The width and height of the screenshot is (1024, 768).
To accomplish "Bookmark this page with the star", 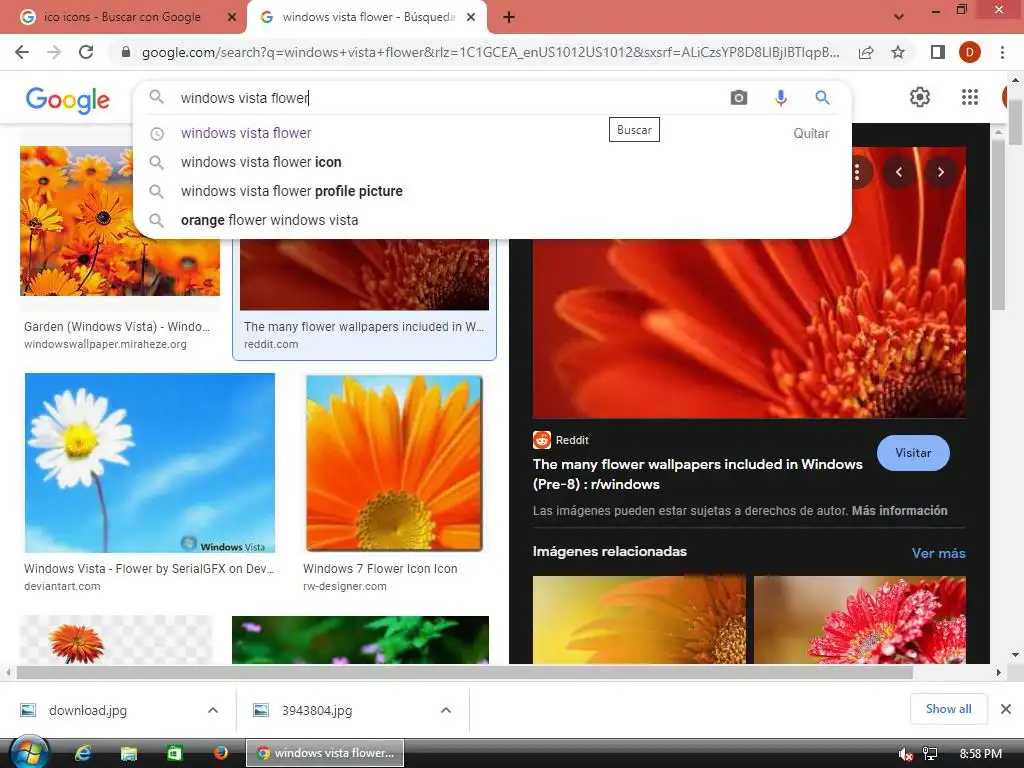I will pyautogui.click(x=898, y=52).
